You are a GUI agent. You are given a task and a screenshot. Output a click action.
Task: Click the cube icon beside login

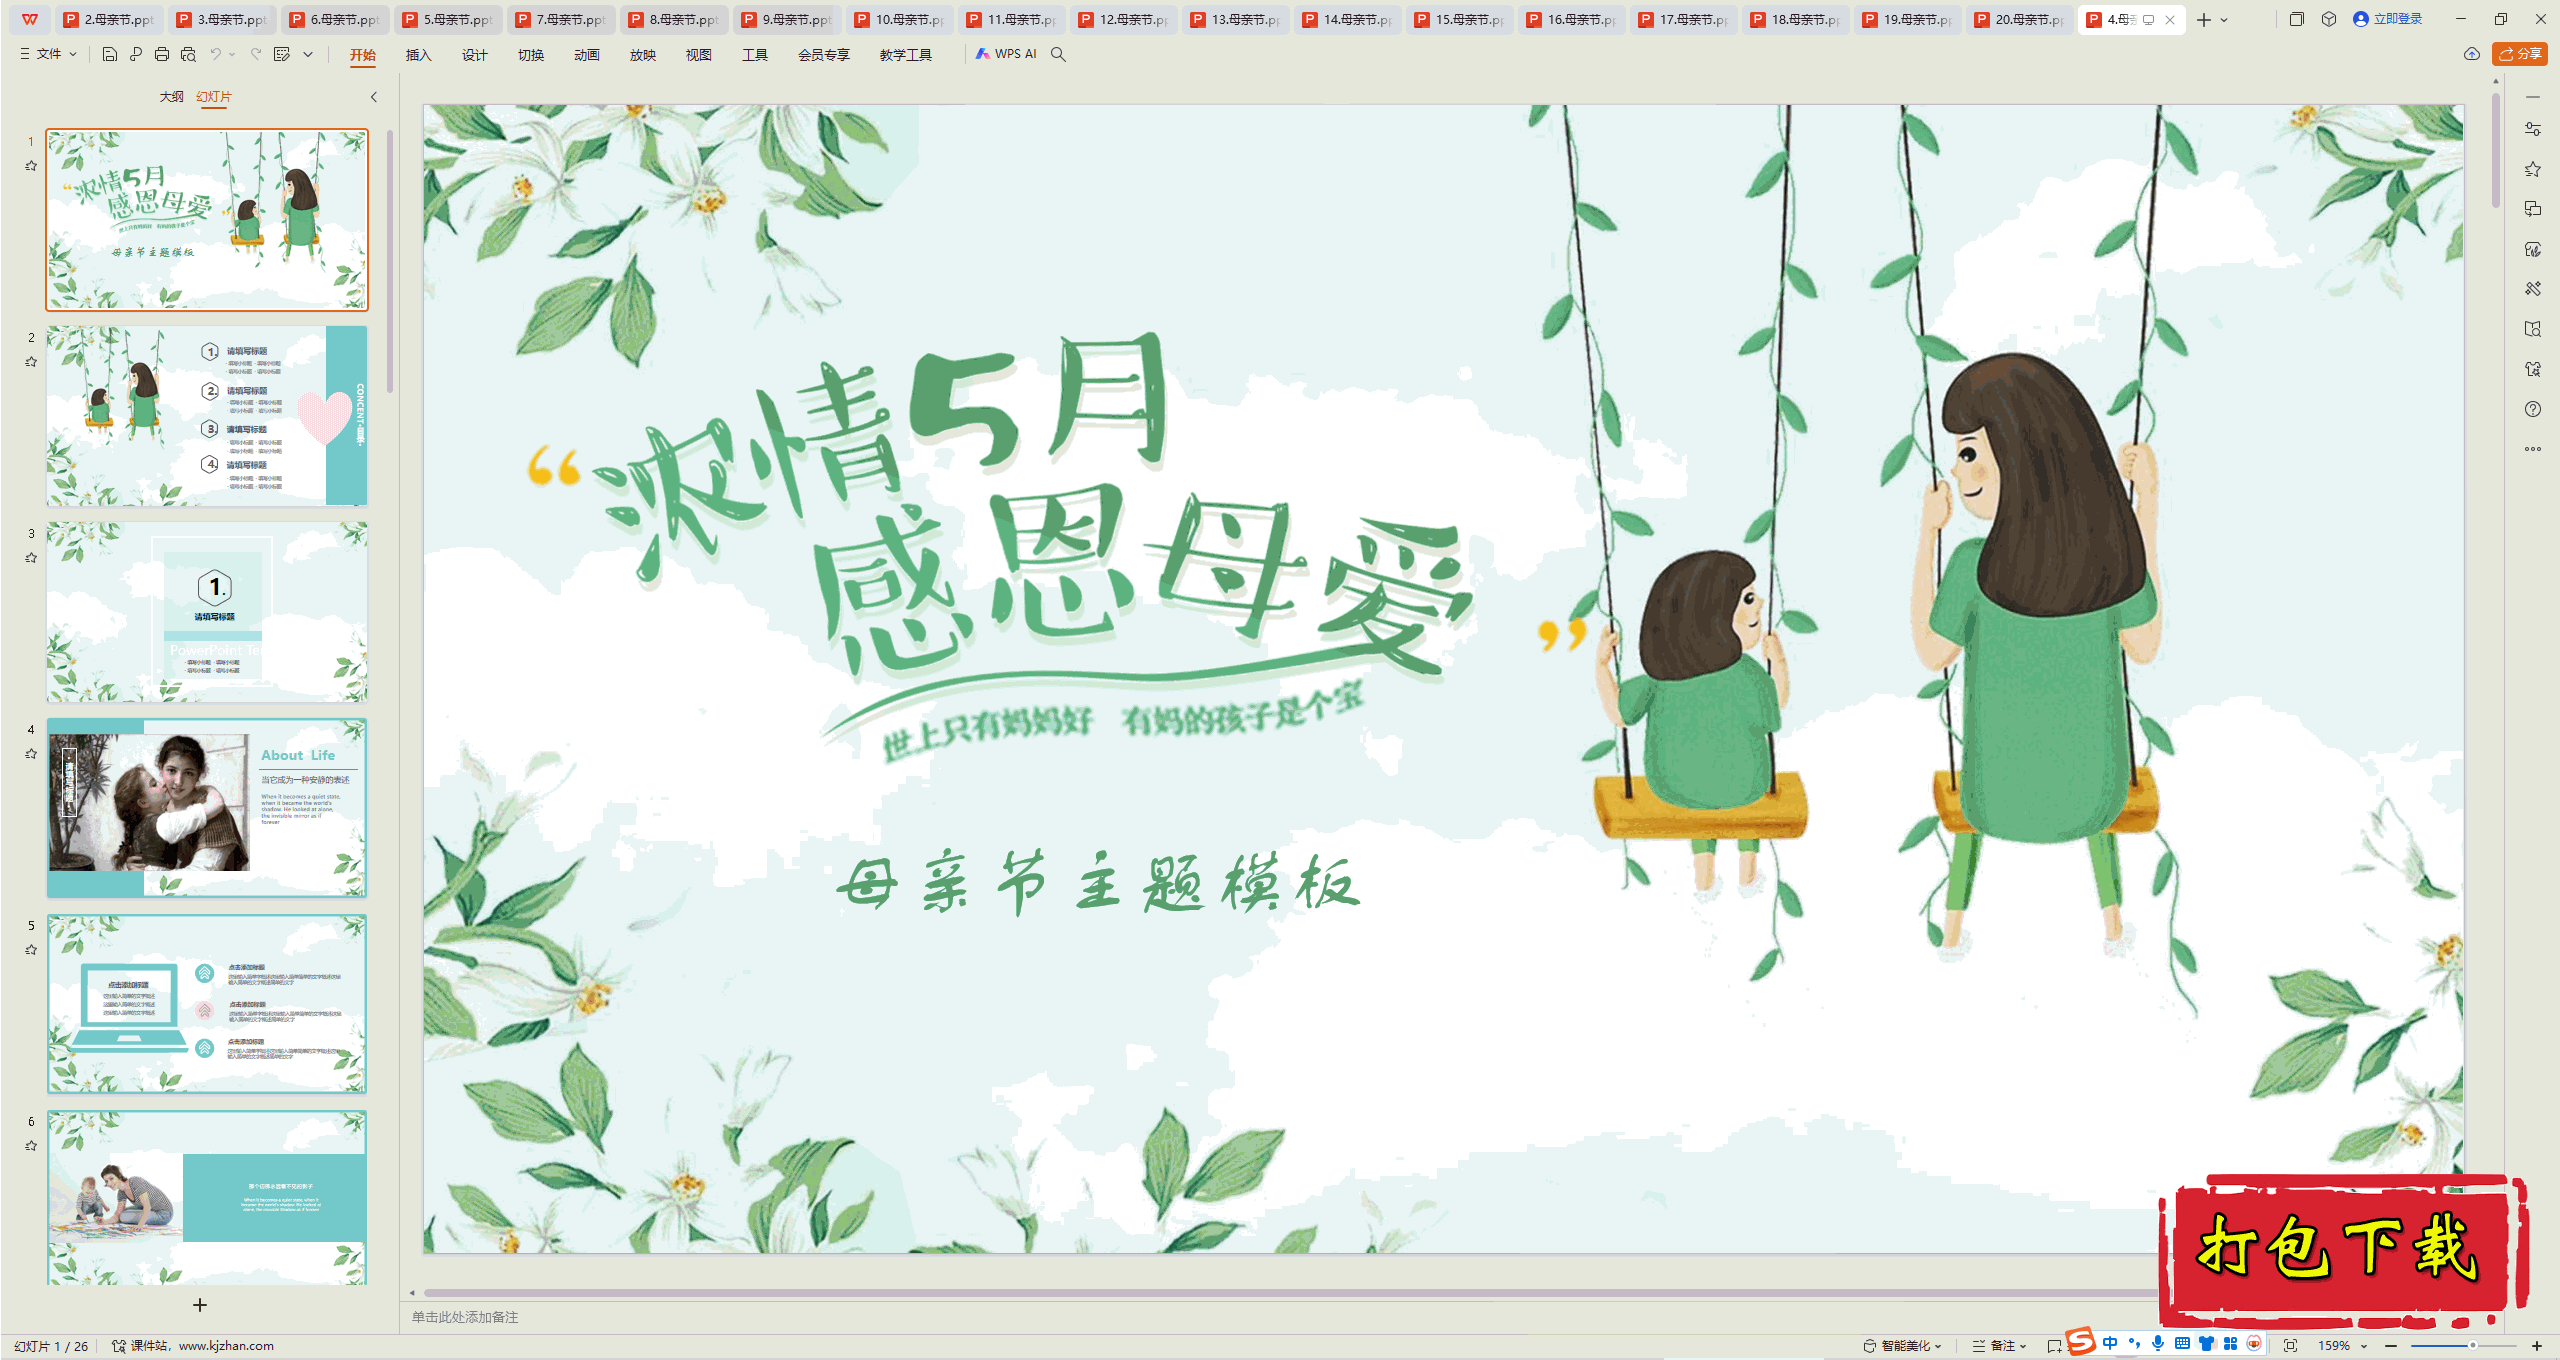(x=2329, y=19)
